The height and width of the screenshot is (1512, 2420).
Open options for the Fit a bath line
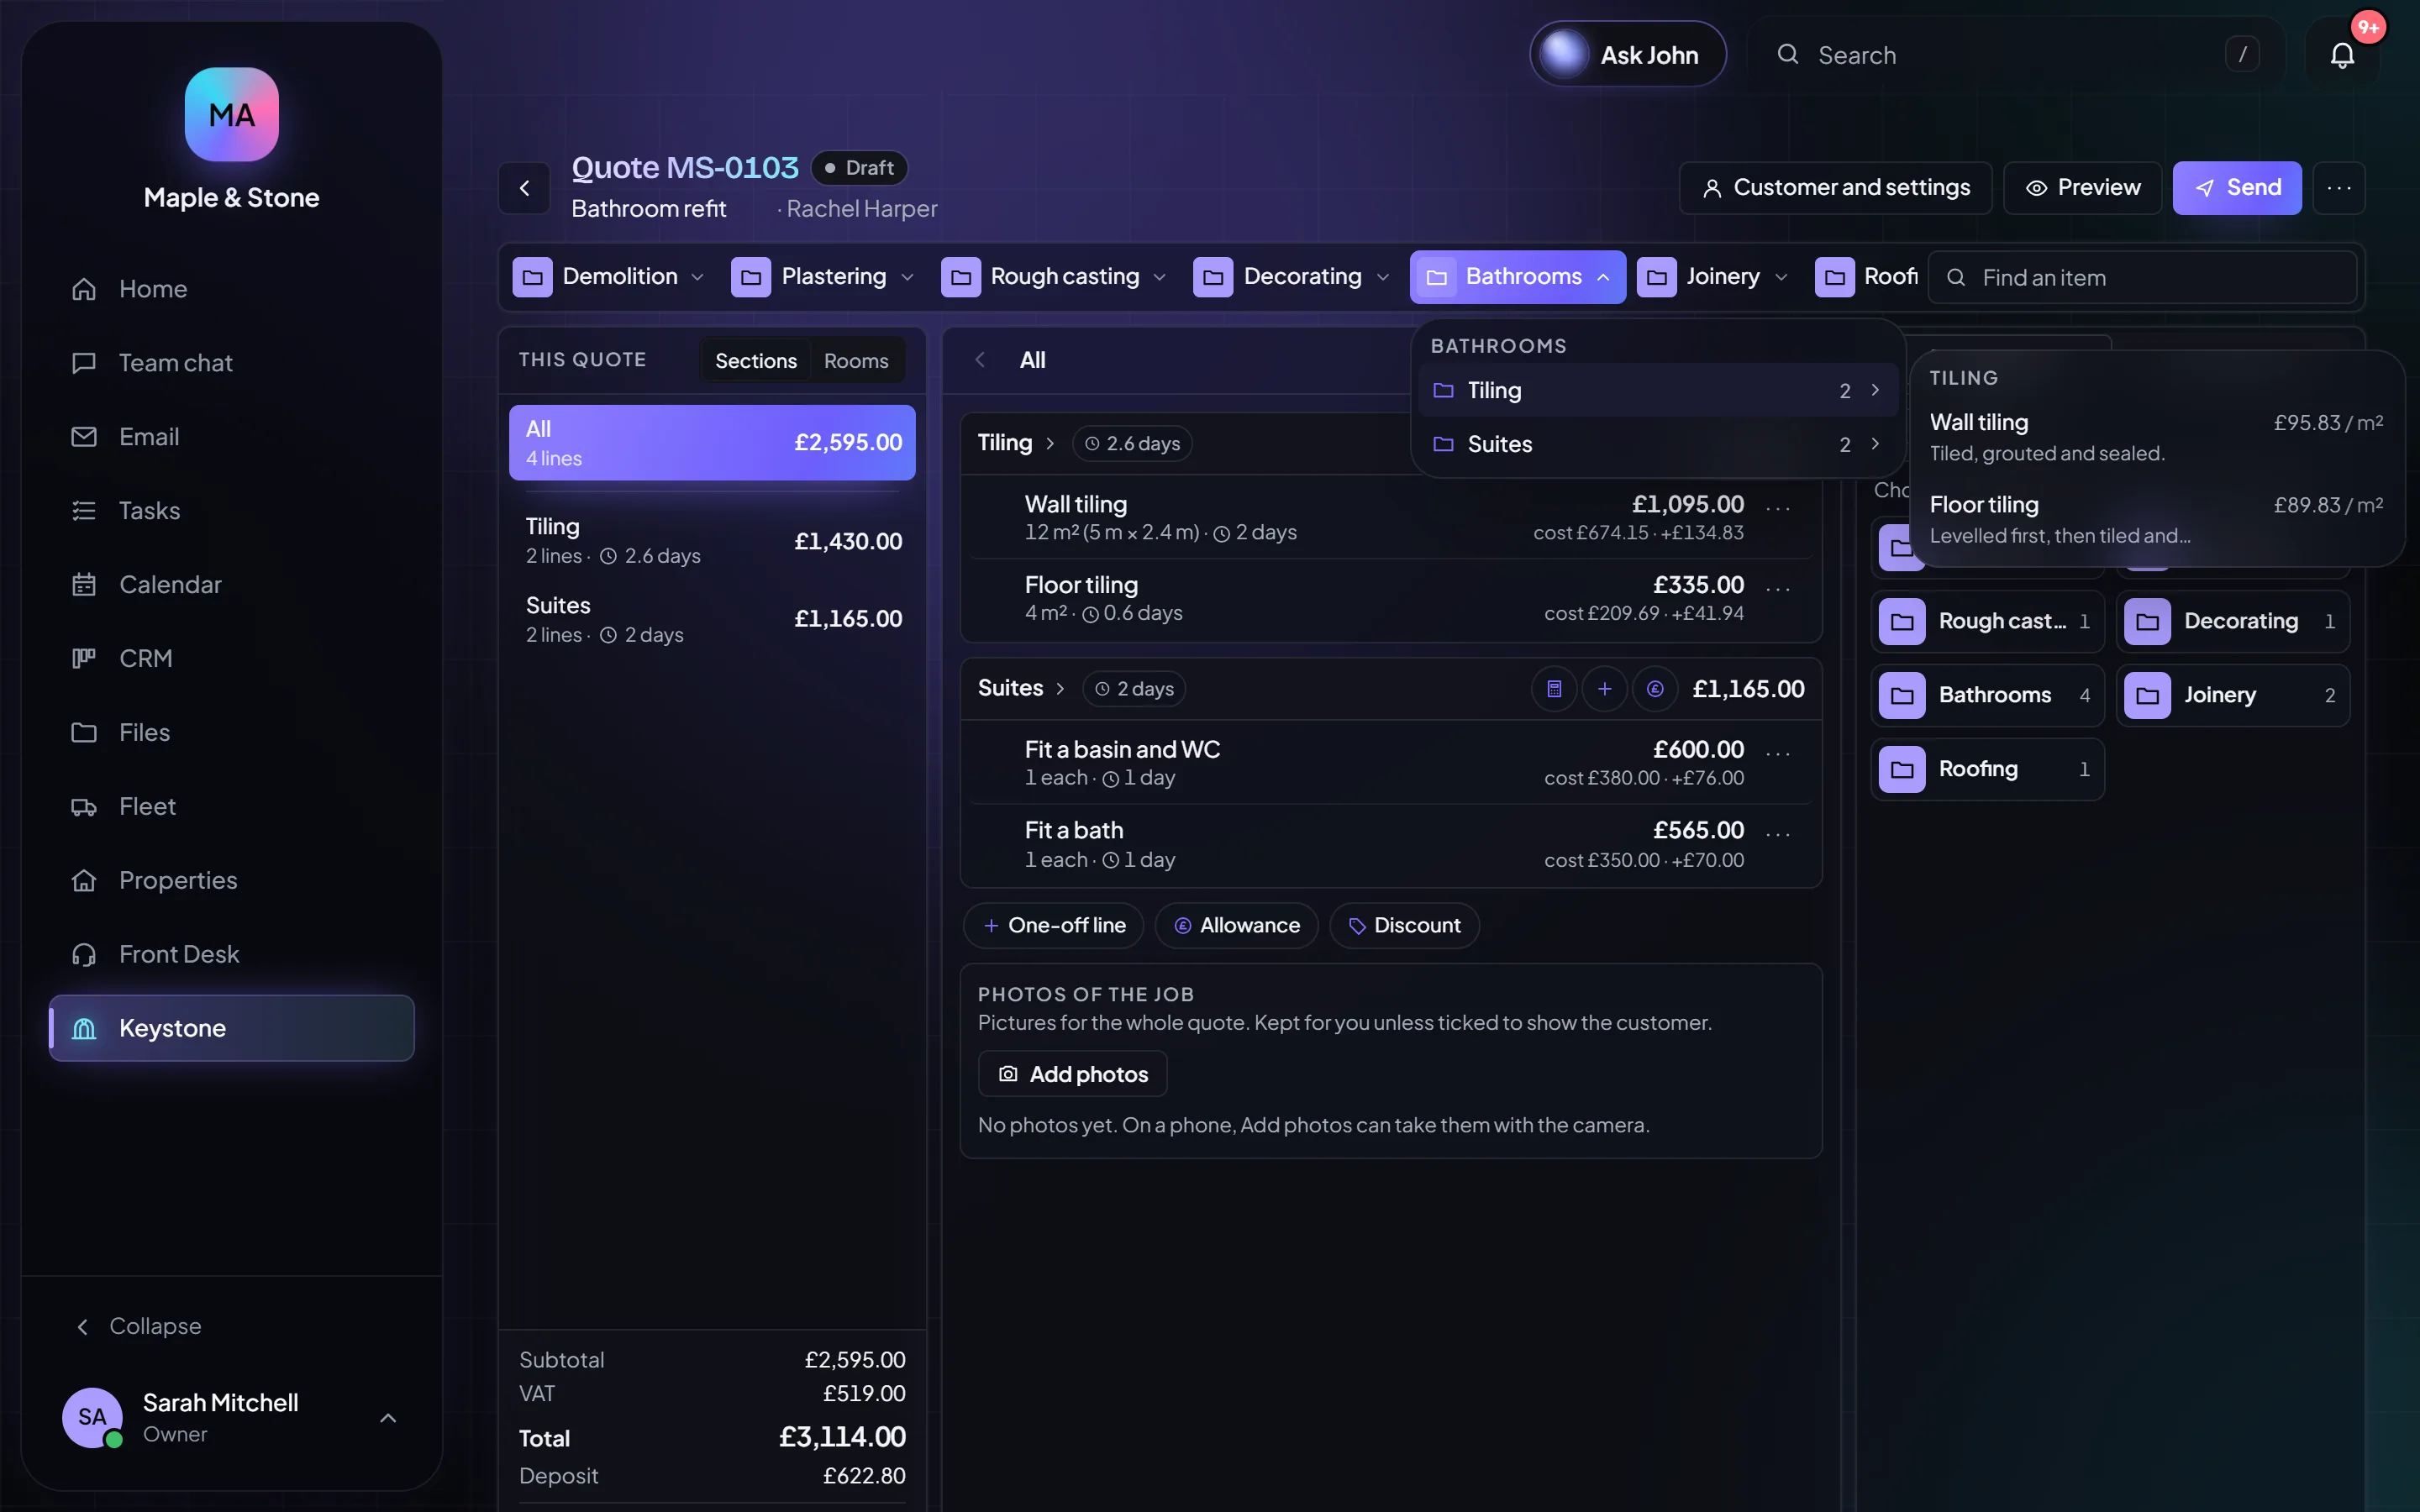1778,833
